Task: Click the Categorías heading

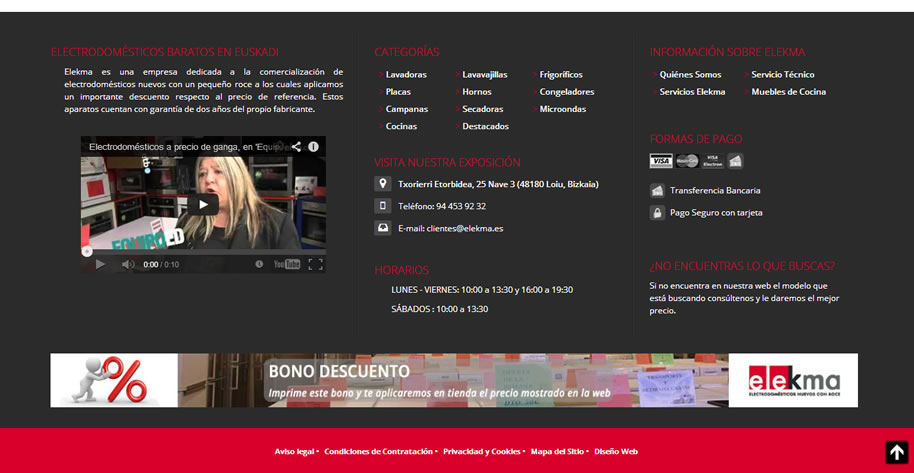Action: pyautogui.click(x=407, y=52)
